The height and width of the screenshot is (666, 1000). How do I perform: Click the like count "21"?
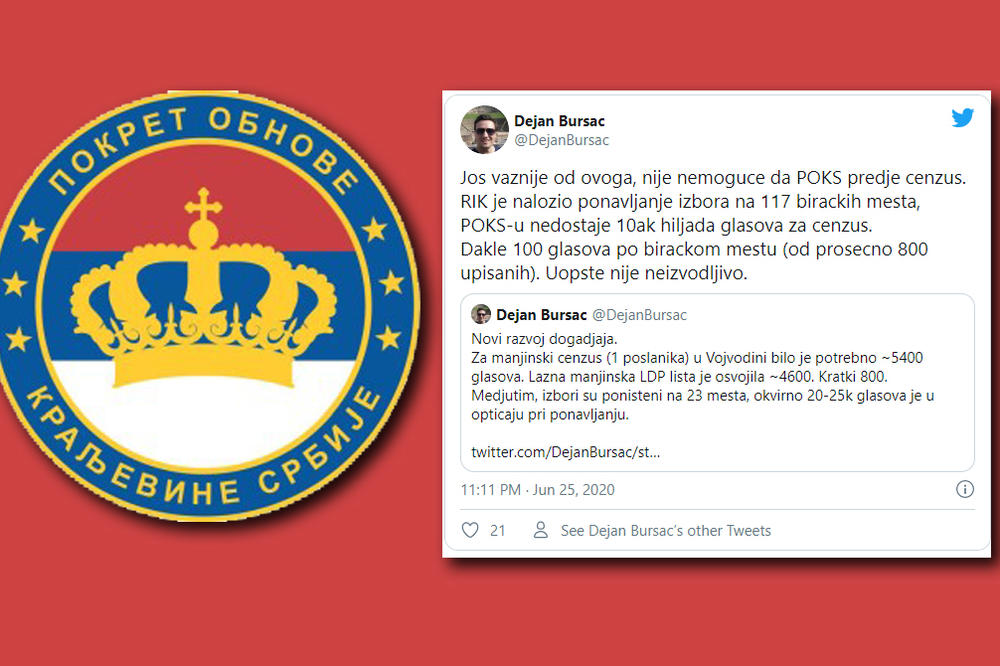pyautogui.click(x=496, y=531)
